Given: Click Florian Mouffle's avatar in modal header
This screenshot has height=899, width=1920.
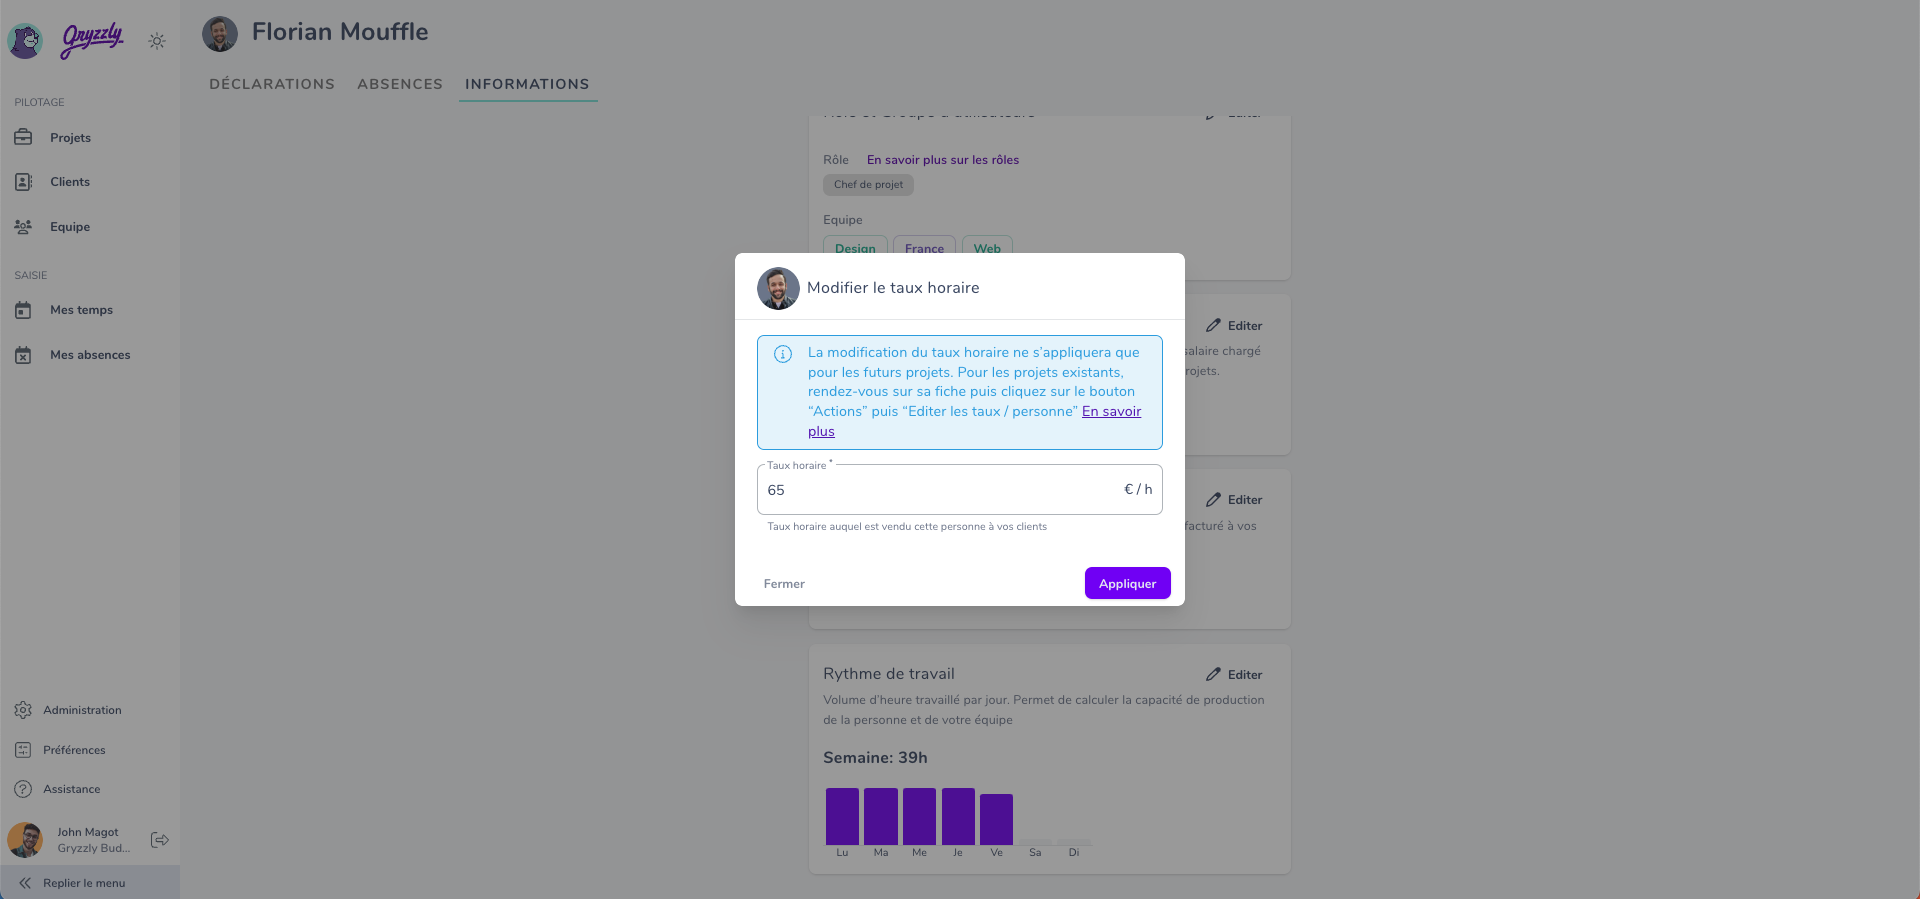Looking at the screenshot, I should [778, 288].
